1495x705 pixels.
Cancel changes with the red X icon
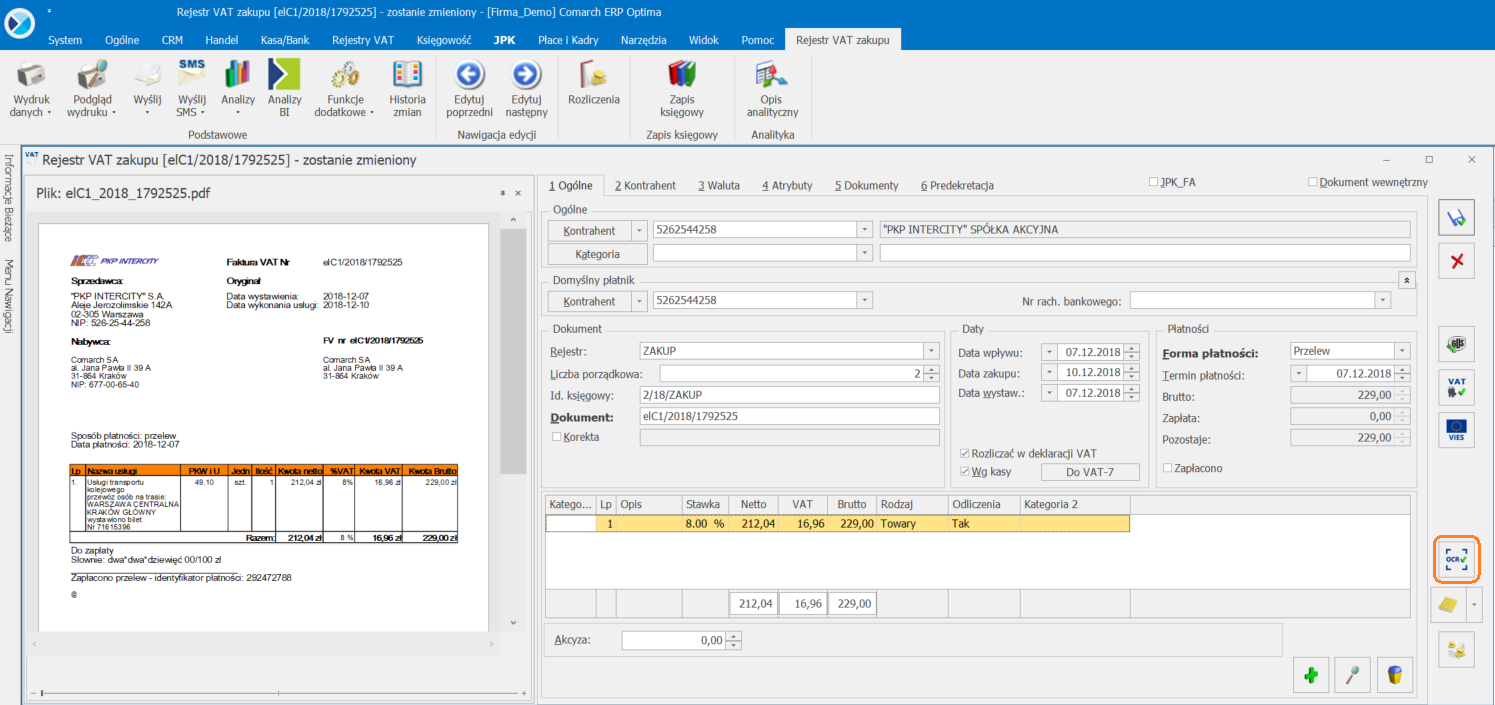click(1457, 261)
